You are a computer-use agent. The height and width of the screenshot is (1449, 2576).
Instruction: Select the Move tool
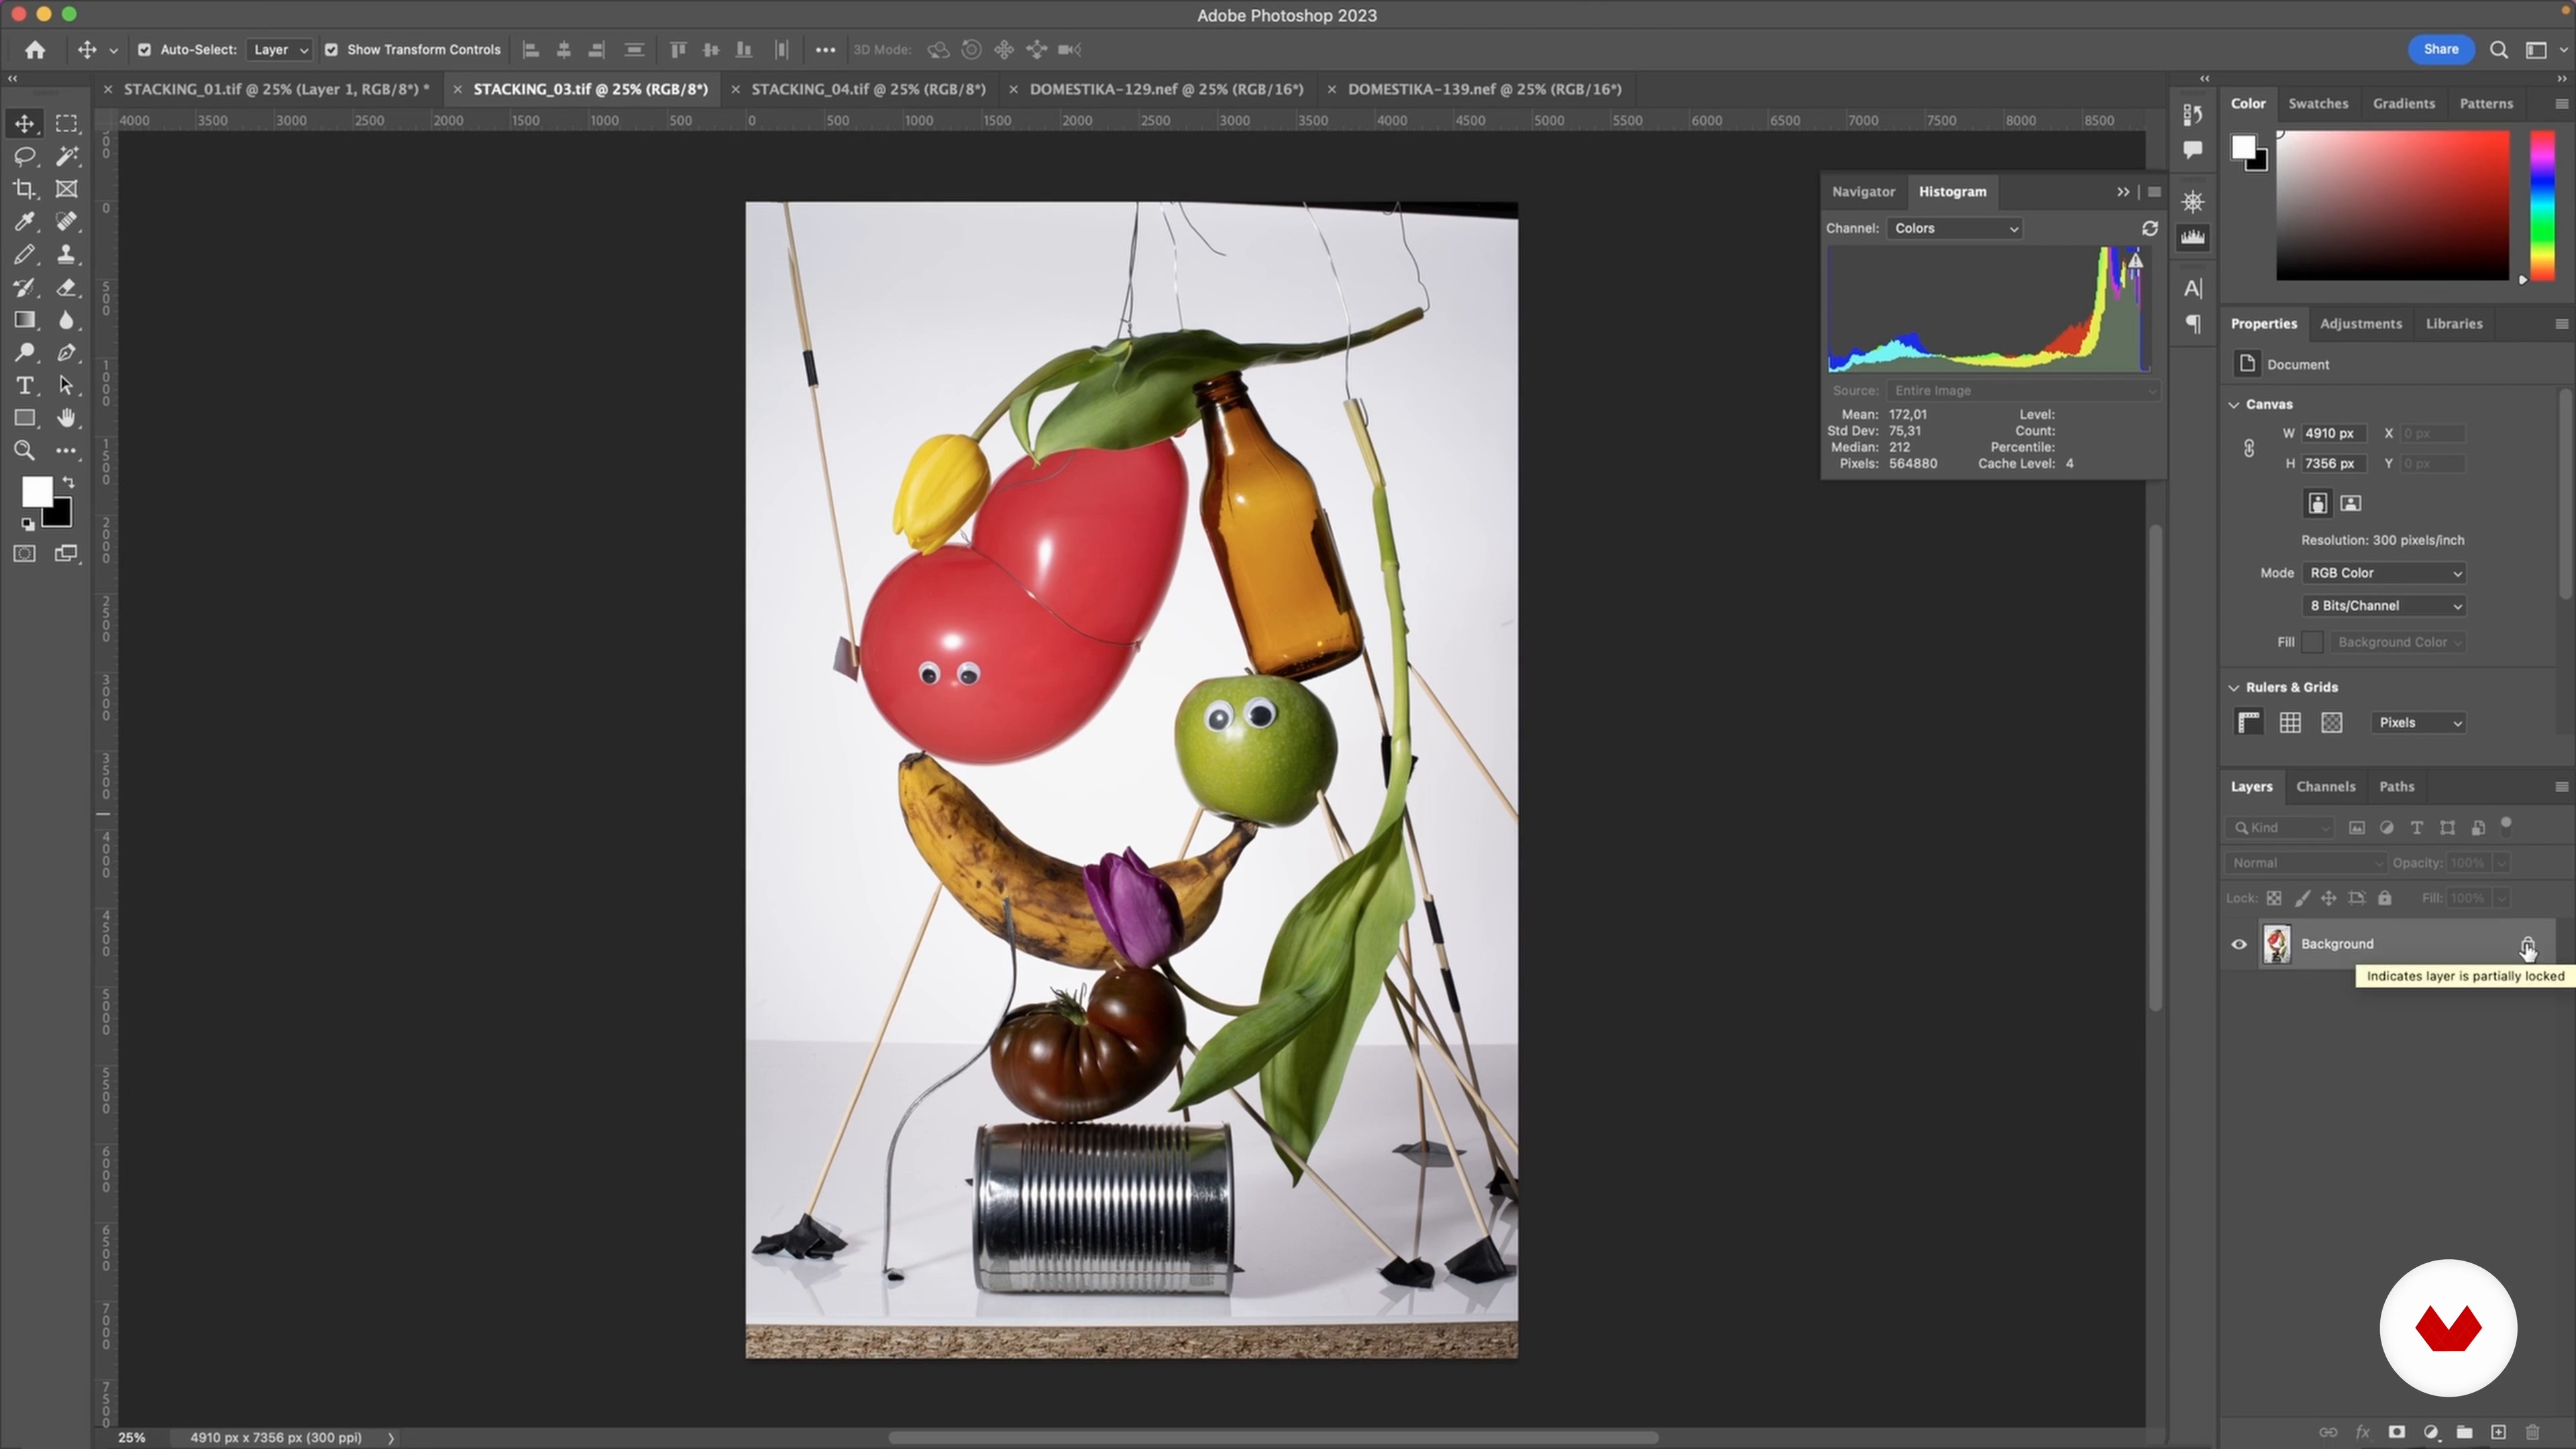tap(24, 124)
